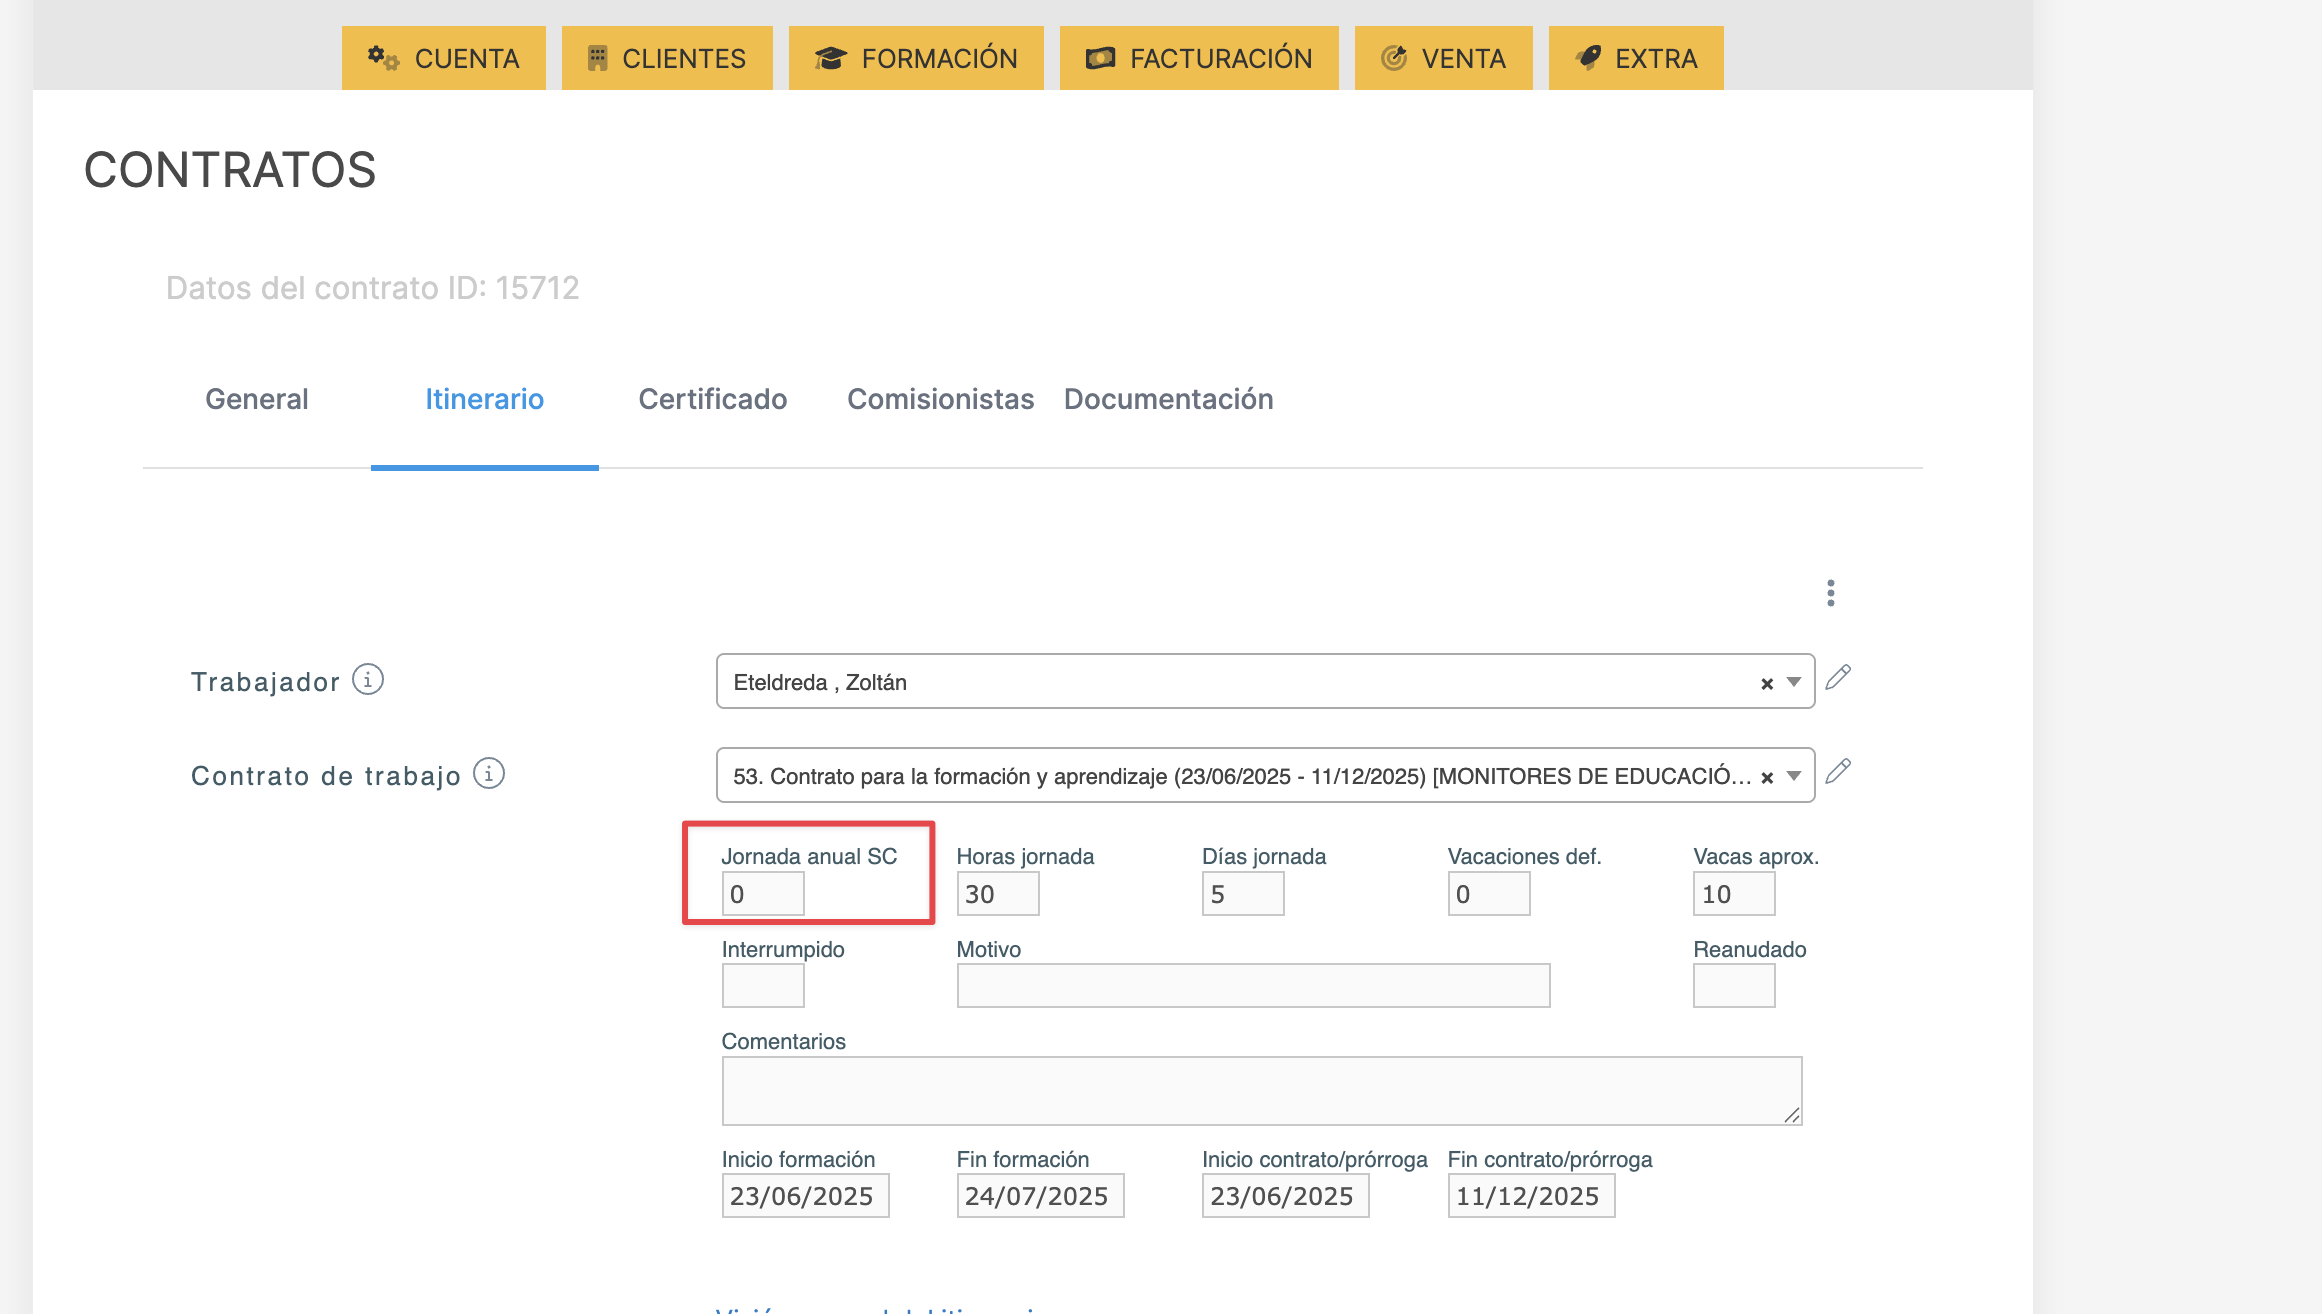Open the FORMACIÓN menu with graduation cap

(x=915, y=58)
